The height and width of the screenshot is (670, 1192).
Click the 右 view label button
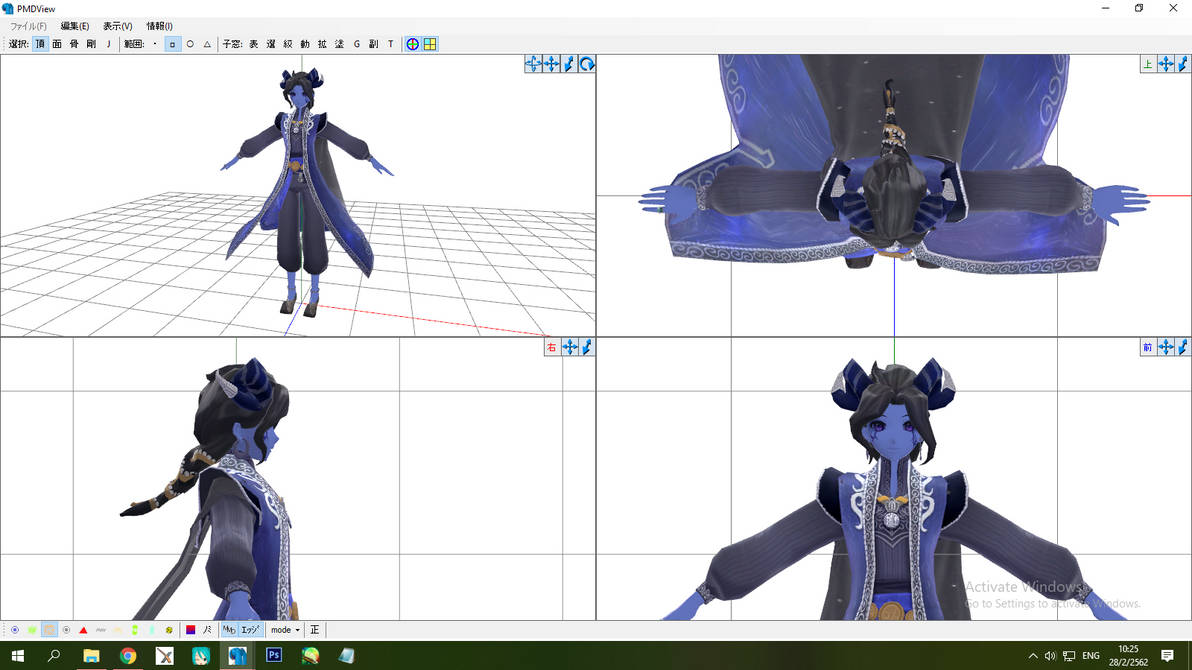pyautogui.click(x=552, y=348)
